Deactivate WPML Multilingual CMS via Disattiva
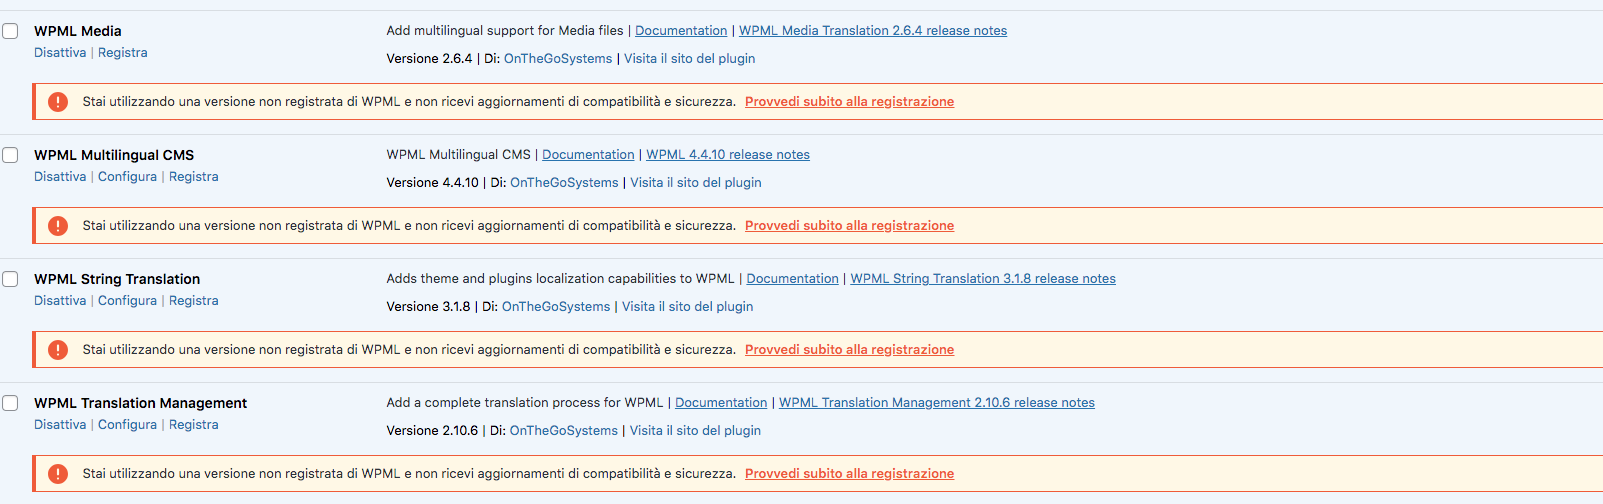This screenshot has width=1603, height=504. pyautogui.click(x=60, y=177)
